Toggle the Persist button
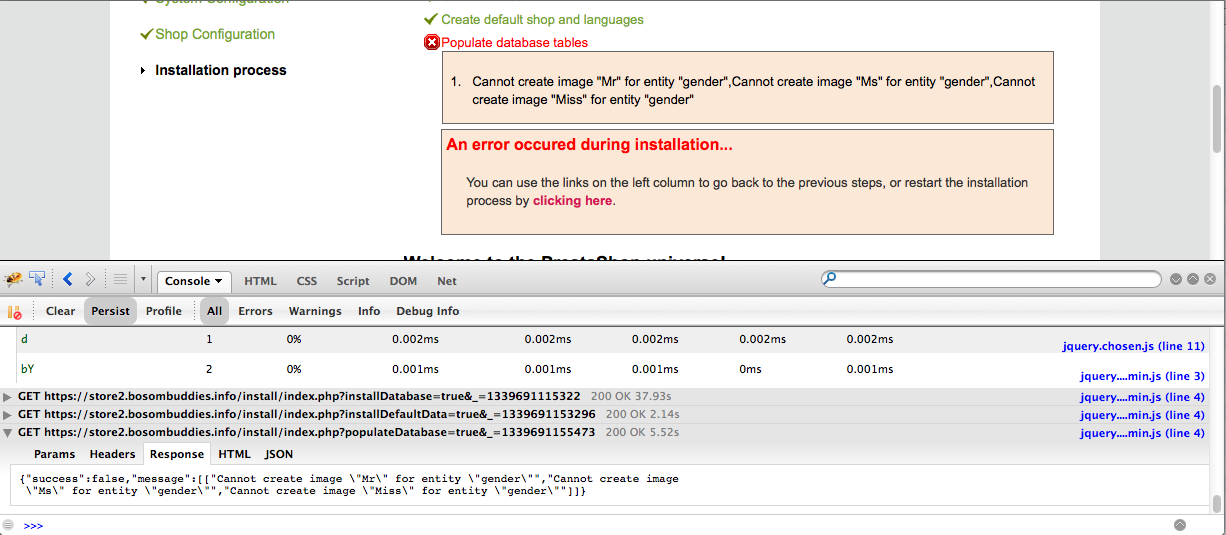 (x=110, y=311)
